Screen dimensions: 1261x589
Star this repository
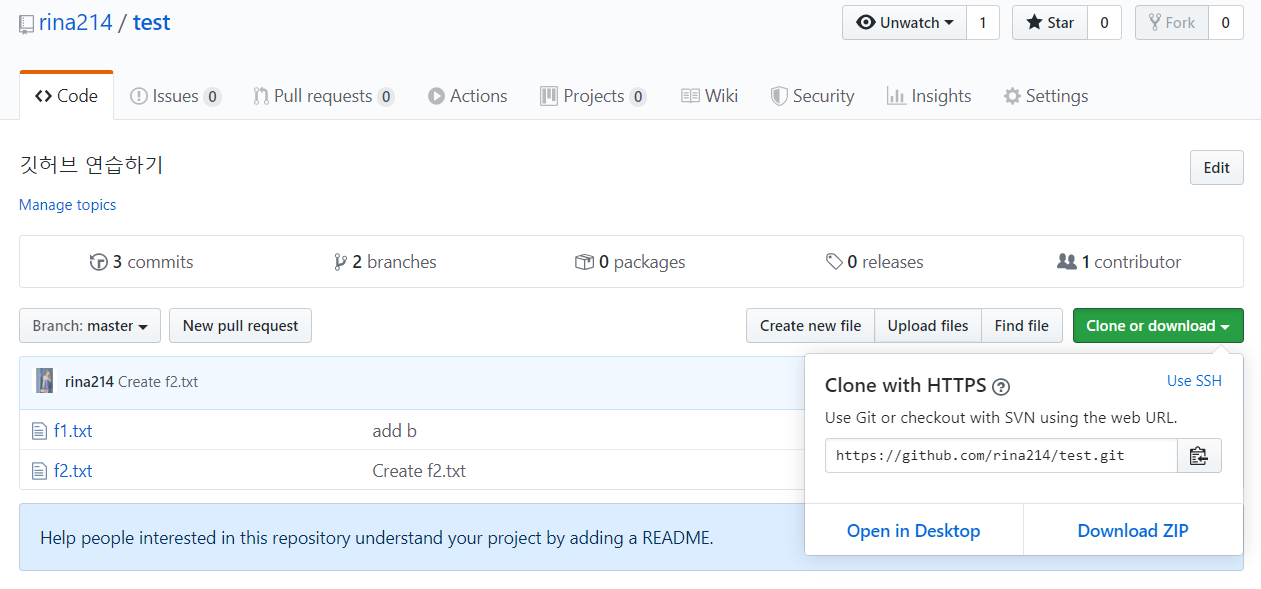pos(1050,23)
